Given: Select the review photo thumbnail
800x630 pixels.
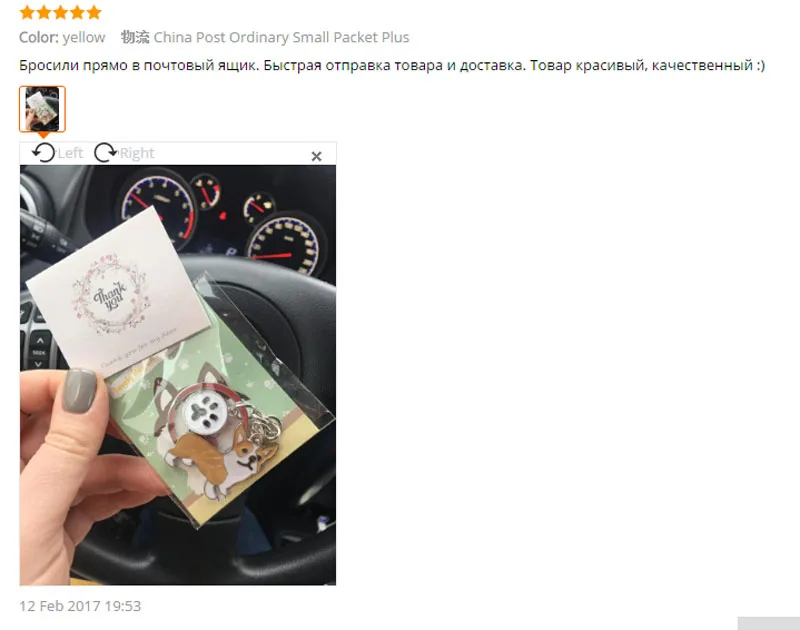Looking at the screenshot, I should [42, 109].
